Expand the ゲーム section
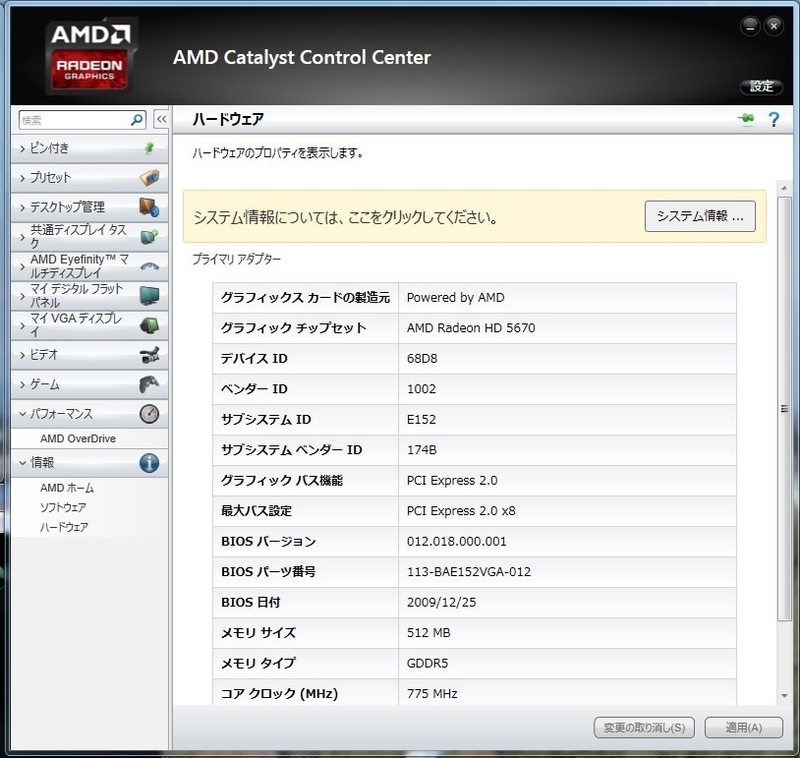 pyautogui.click(x=89, y=384)
